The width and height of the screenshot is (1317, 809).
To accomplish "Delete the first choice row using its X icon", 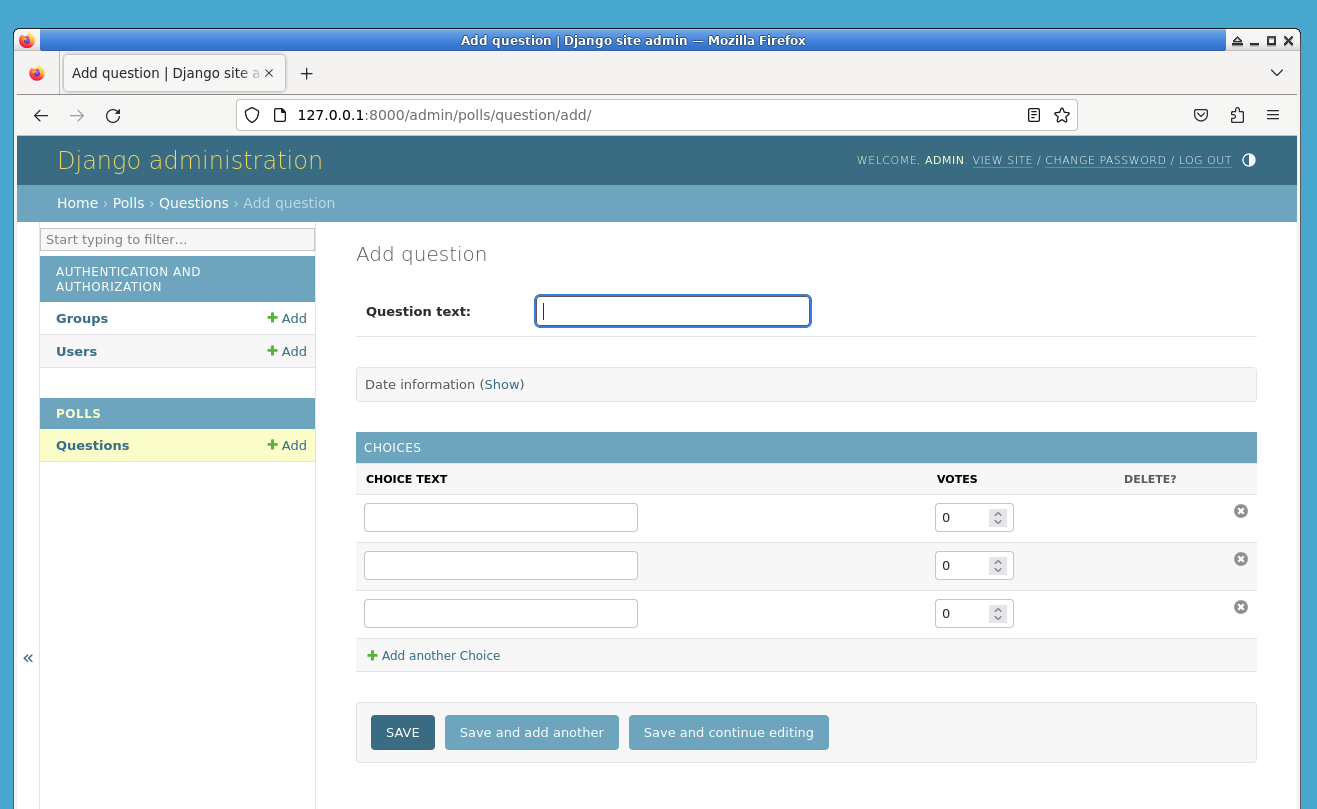I will point(1240,510).
